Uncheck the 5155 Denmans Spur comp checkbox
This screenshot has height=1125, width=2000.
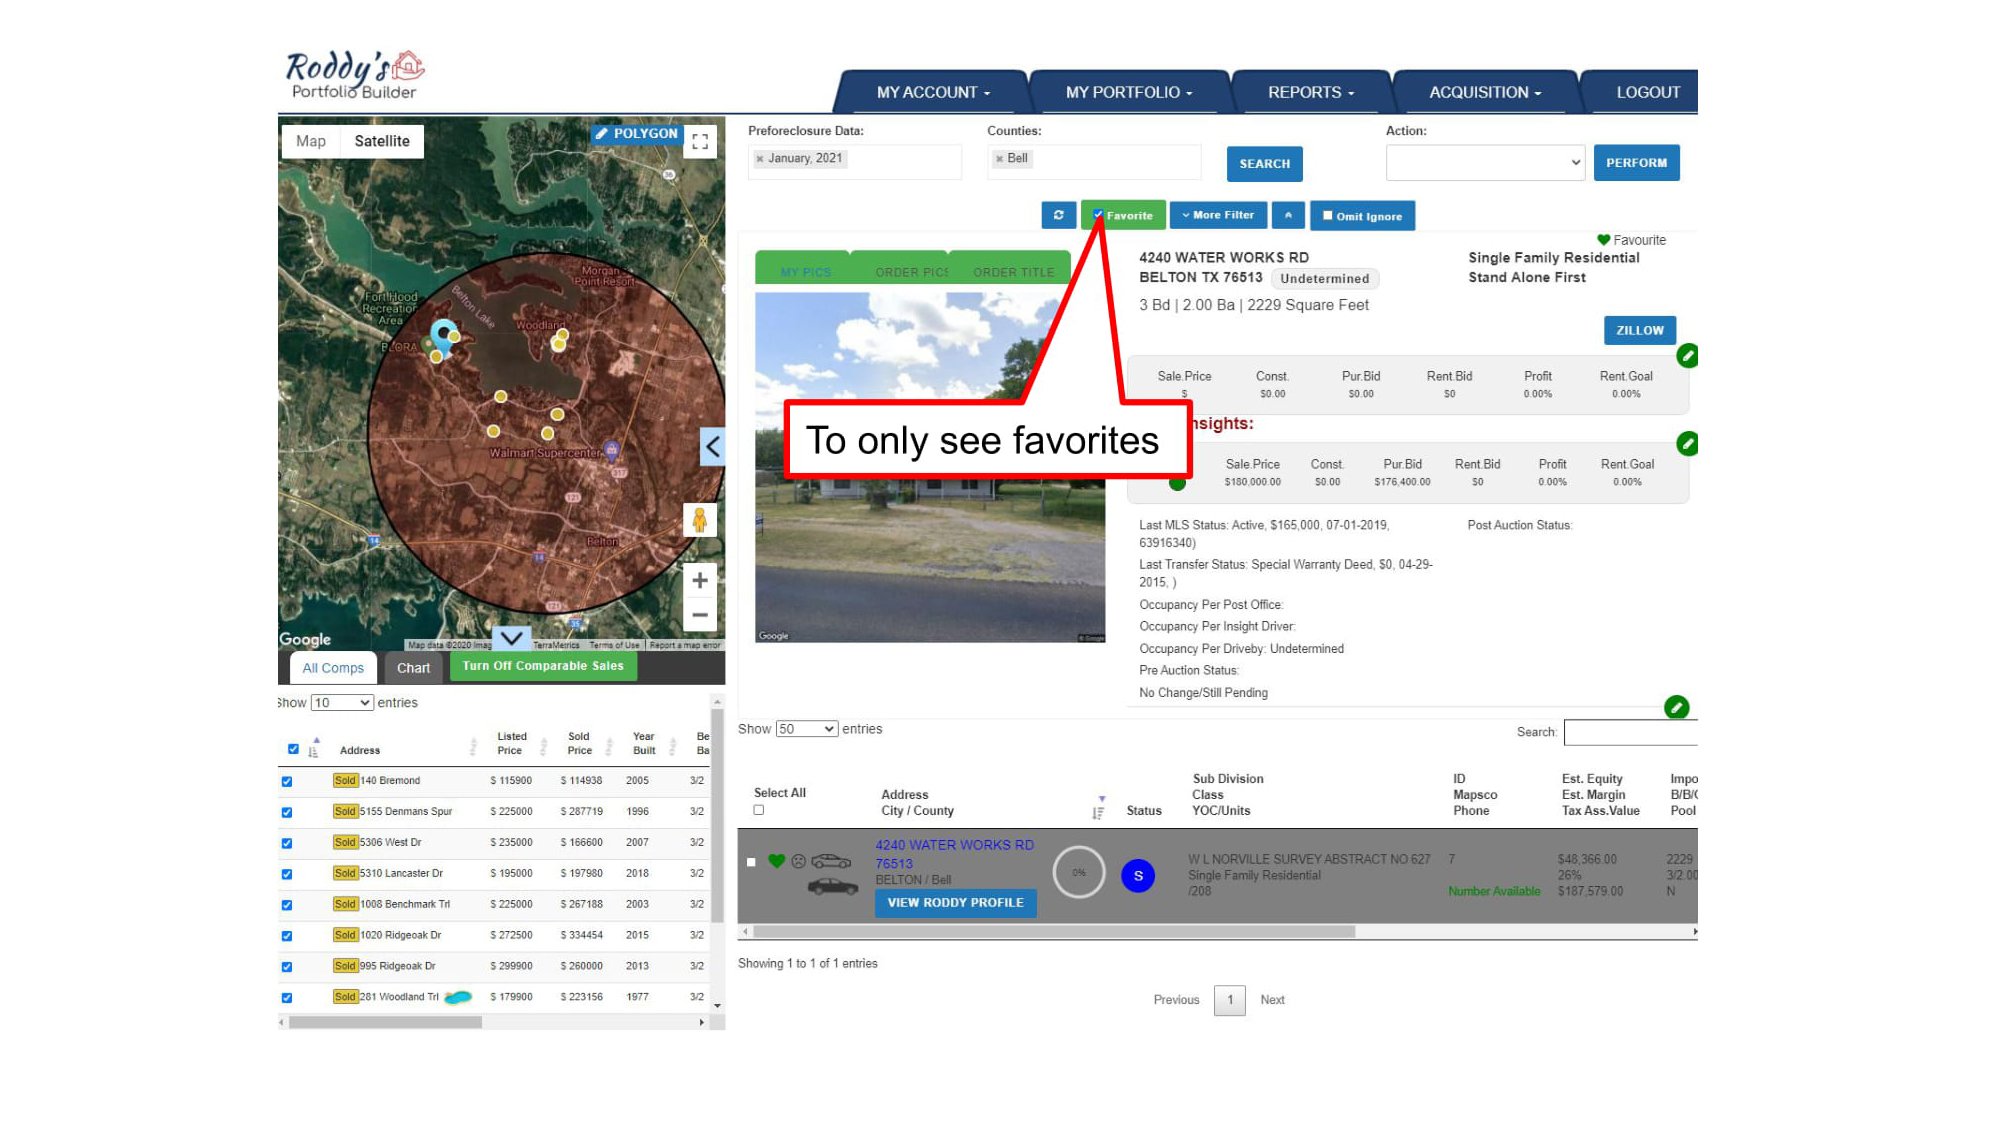287,812
